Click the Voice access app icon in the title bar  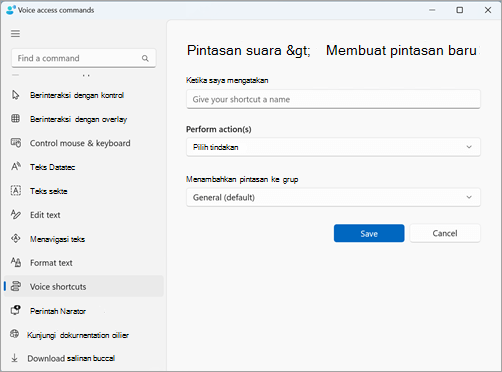coord(11,10)
